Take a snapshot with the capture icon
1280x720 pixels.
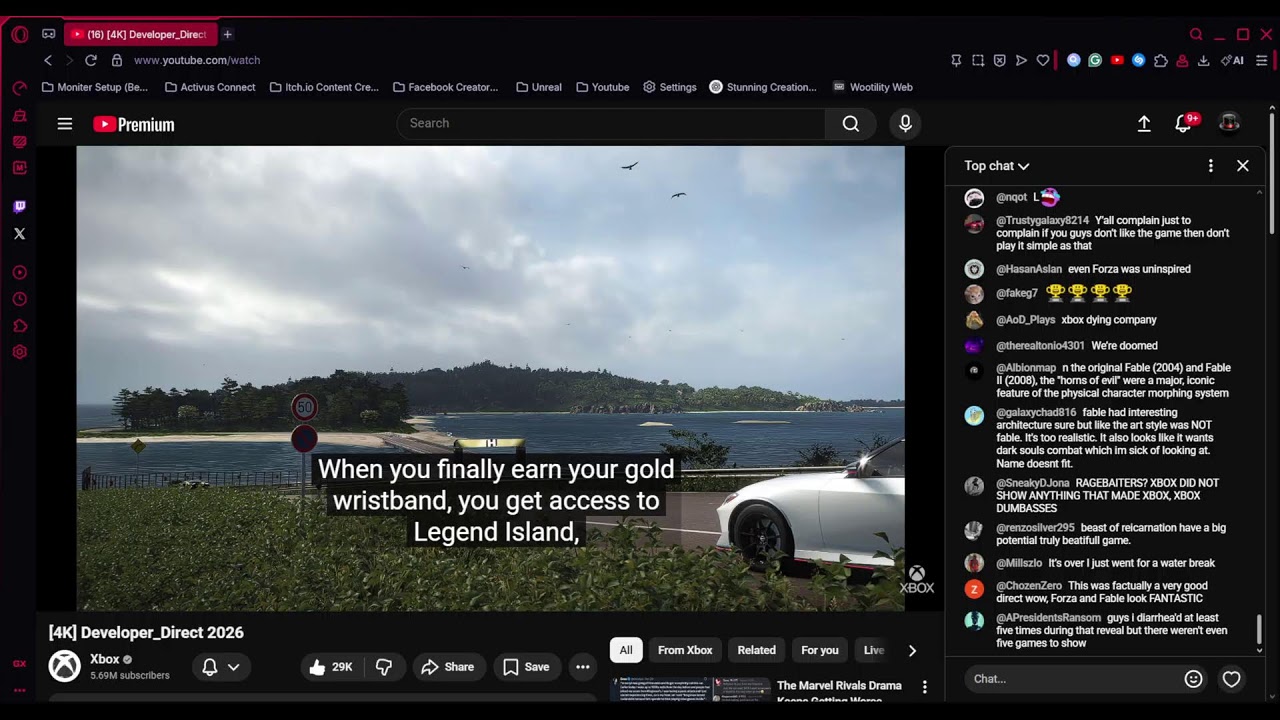click(x=978, y=60)
